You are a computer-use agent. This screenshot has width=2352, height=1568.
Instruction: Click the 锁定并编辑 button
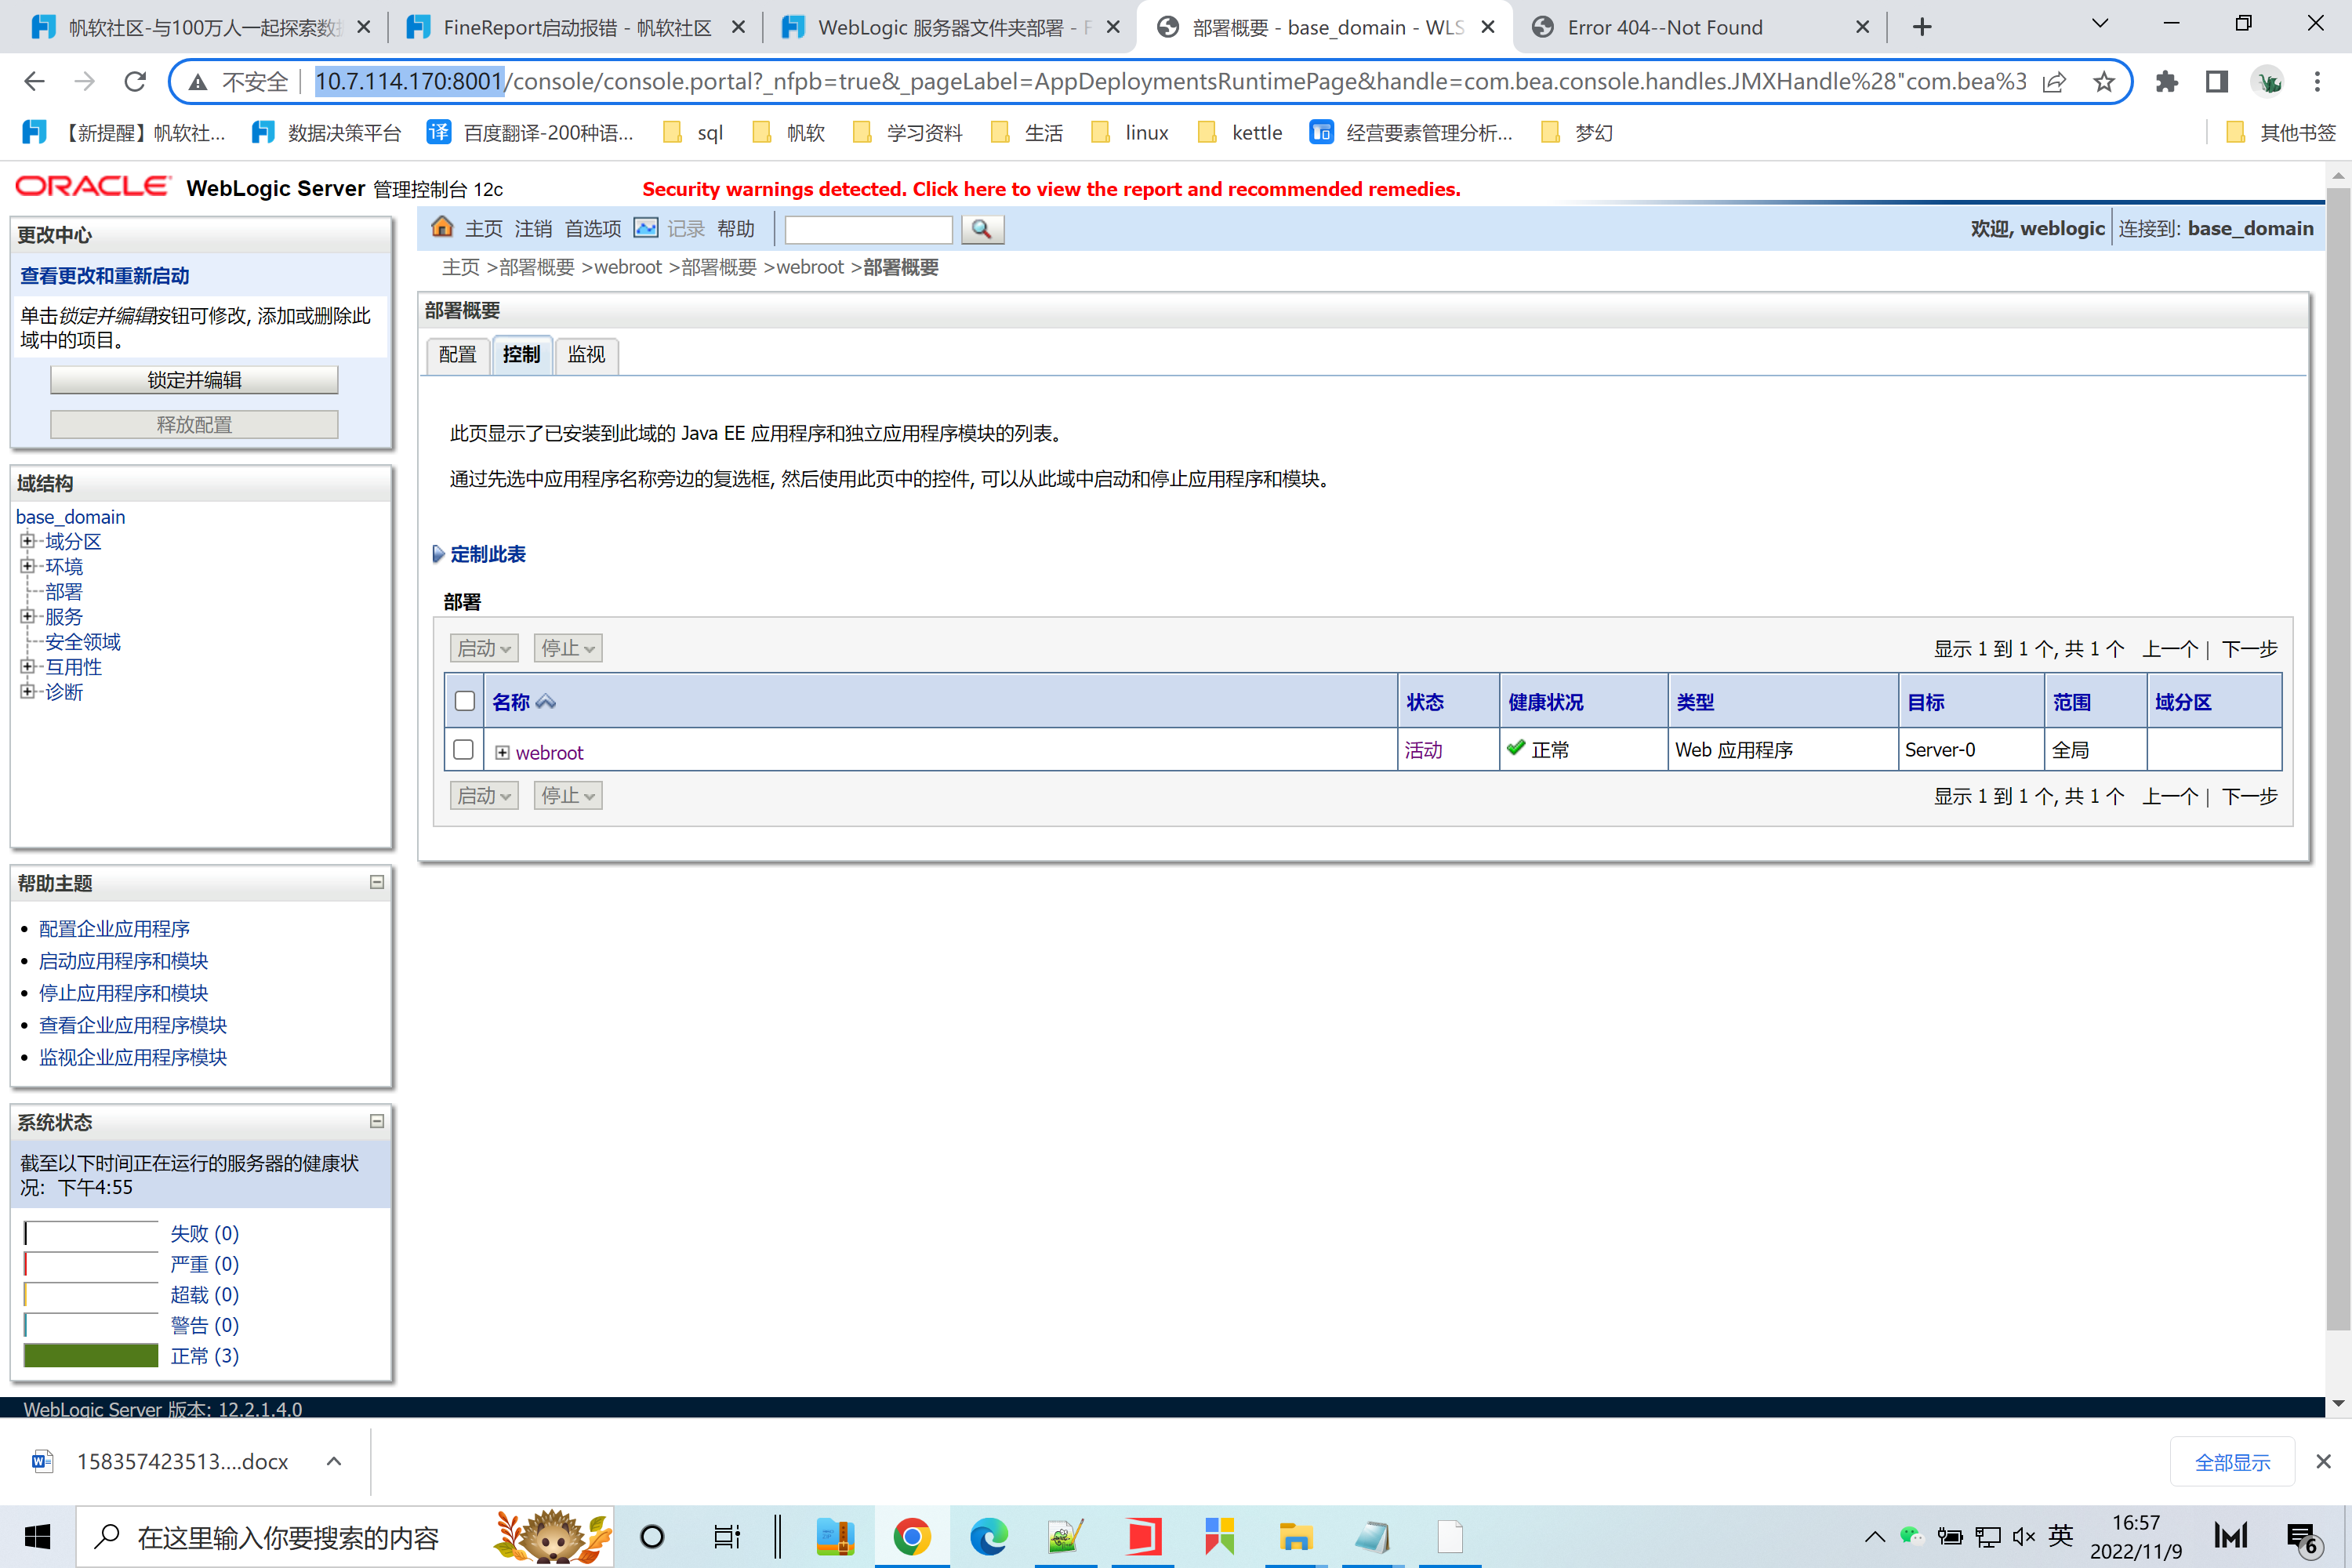[x=194, y=380]
